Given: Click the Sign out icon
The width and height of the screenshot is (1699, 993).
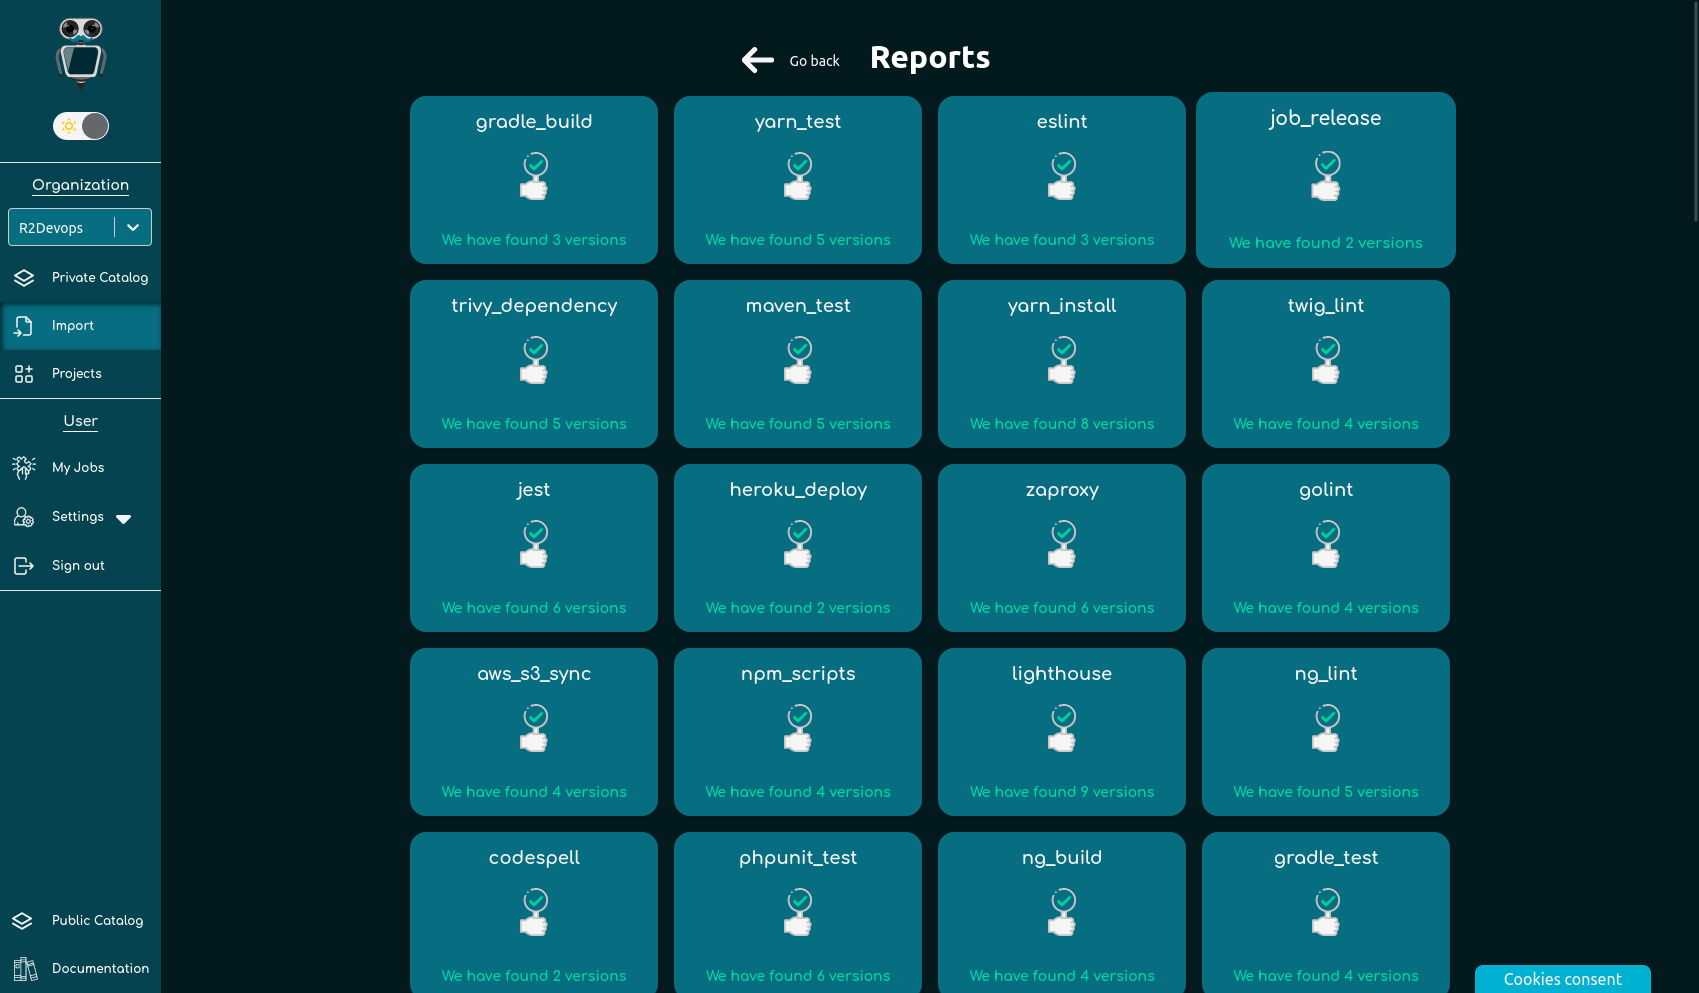Looking at the screenshot, I should pyautogui.click(x=24, y=566).
